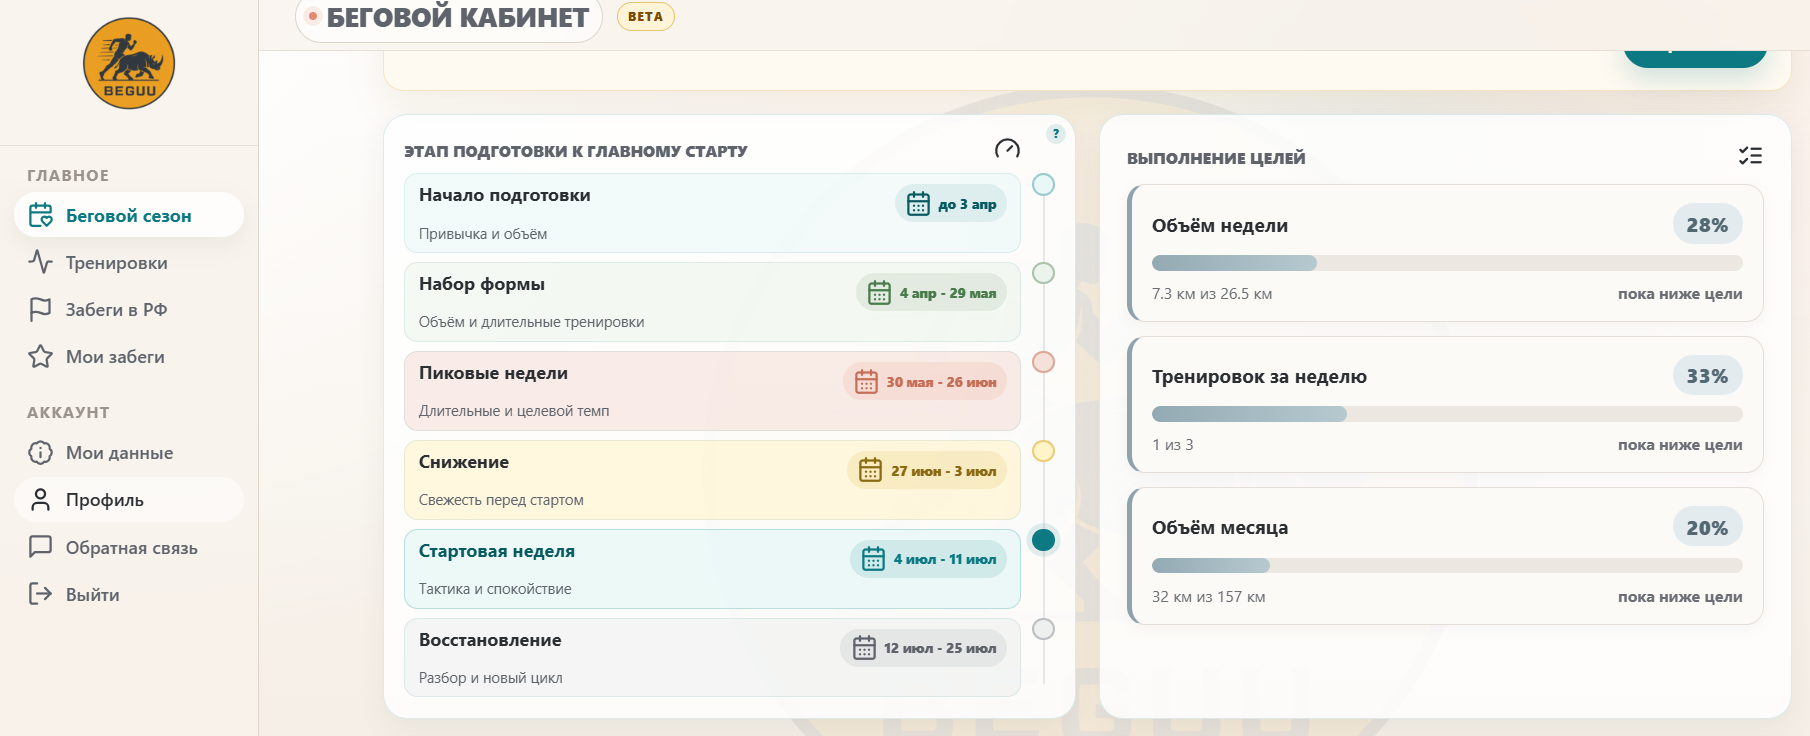Click the BETA badge
This screenshot has height=736, width=1810.
(x=645, y=16)
